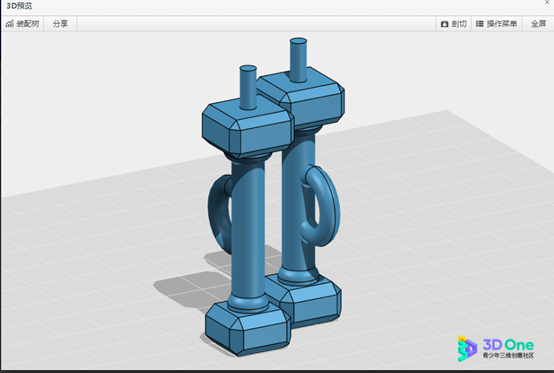Screen dimensions: 554x373
Task: Activate the 剖切 section-cut tool
Action: tap(454, 24)
